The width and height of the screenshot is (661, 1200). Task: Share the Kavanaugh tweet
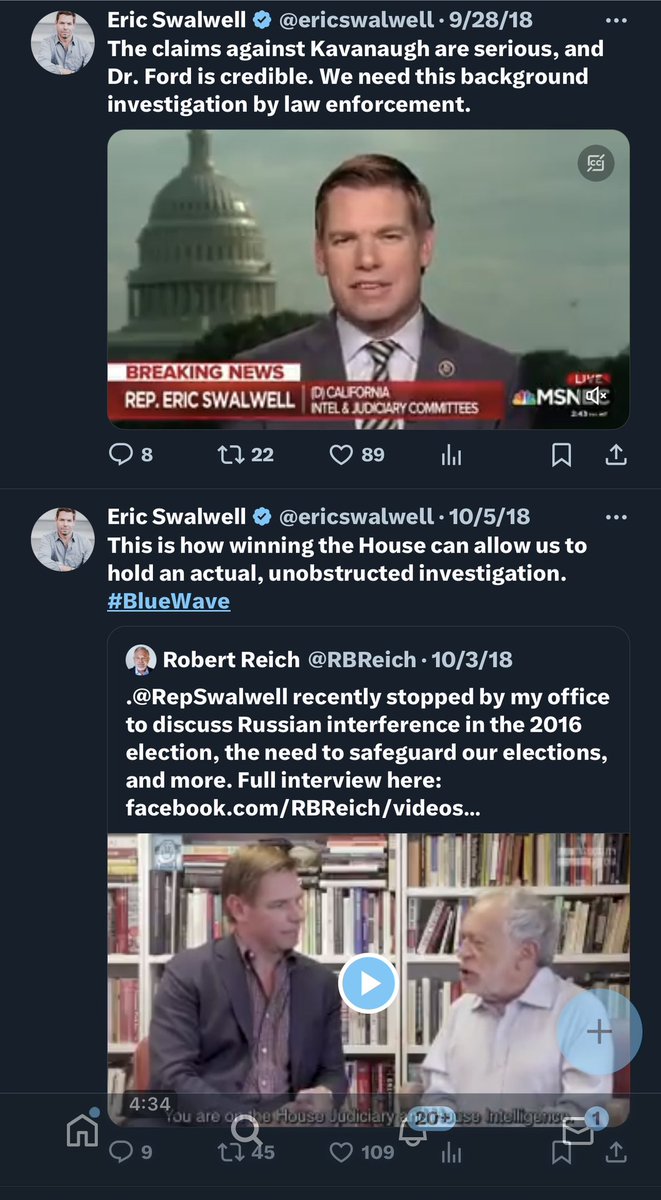point(617,455)
